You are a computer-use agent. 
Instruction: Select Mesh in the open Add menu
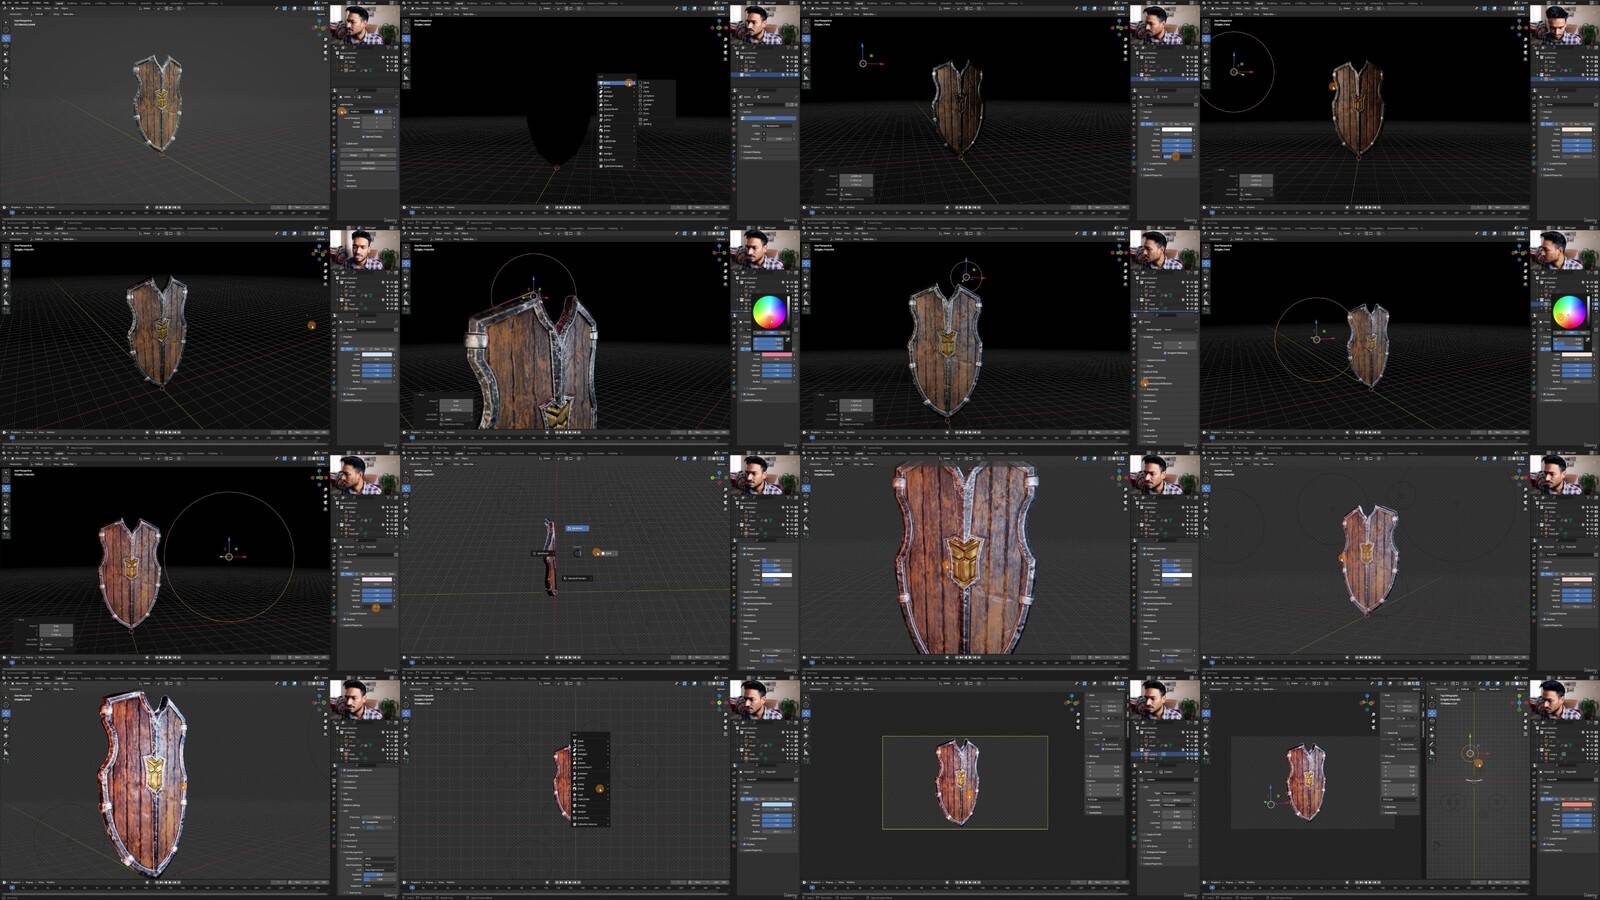point(609,83)
